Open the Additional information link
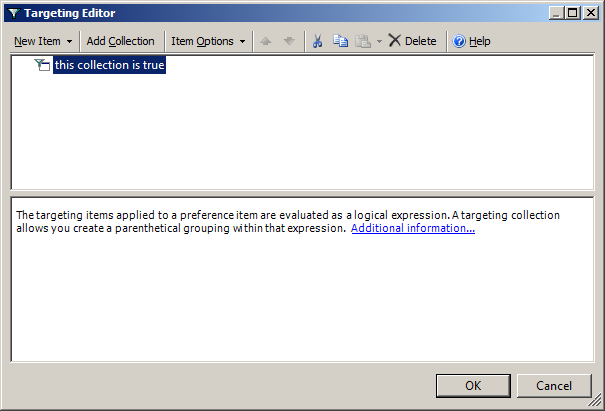 (412, 228)
